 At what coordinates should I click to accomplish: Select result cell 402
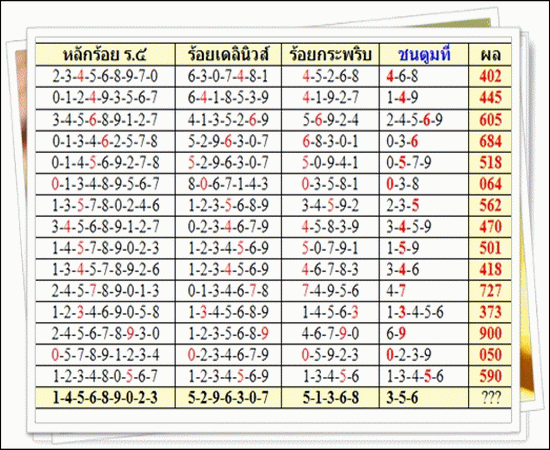coord(490,76)
